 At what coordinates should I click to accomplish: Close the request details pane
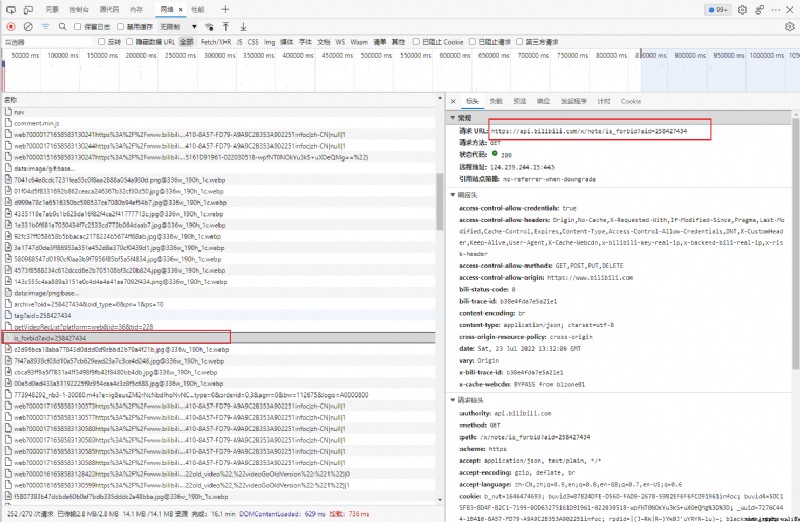(x=453, y=101)
